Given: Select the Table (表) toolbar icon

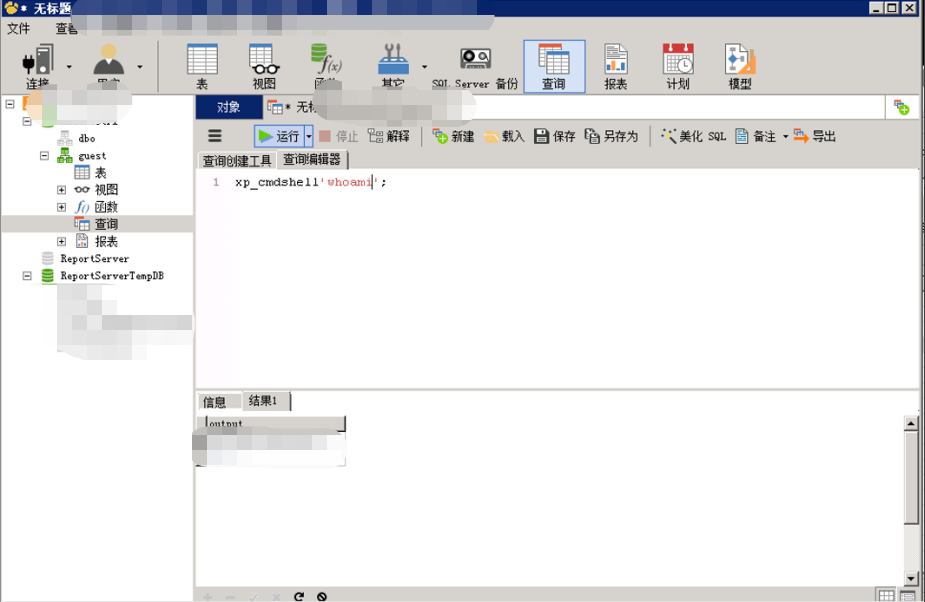Looking at the screenshot, I should [202, 67].
